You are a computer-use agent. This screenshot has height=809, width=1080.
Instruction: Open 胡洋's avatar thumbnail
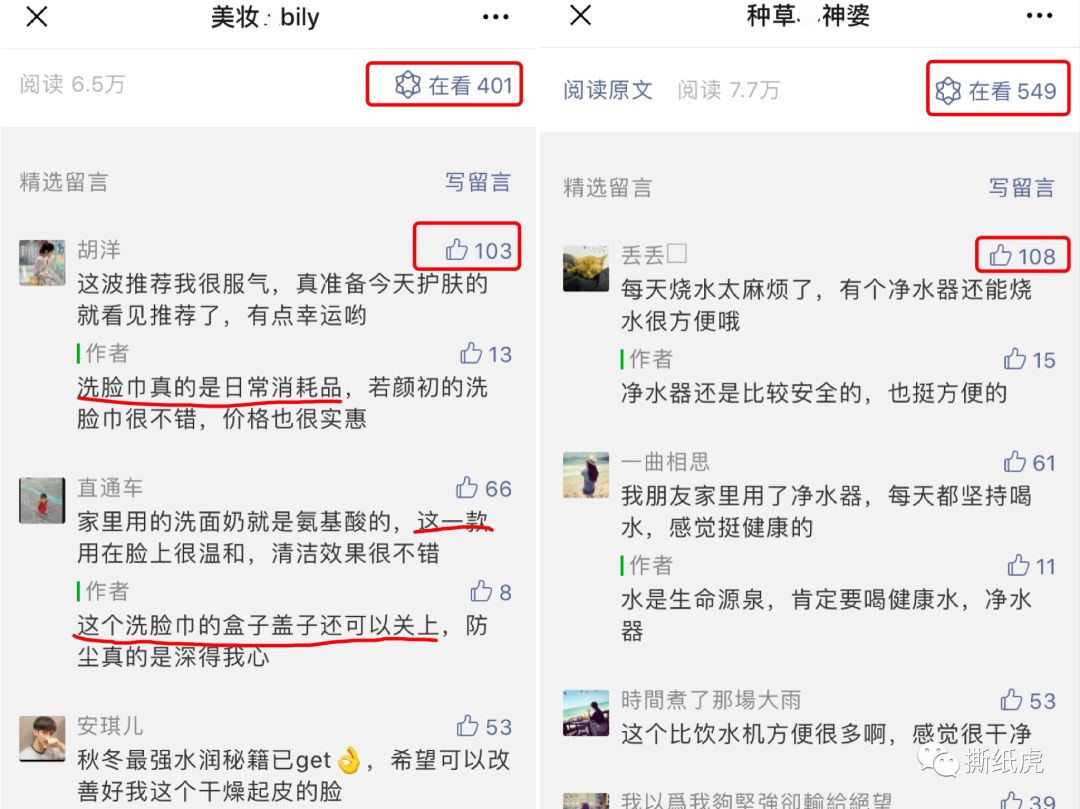pos(42,262)
